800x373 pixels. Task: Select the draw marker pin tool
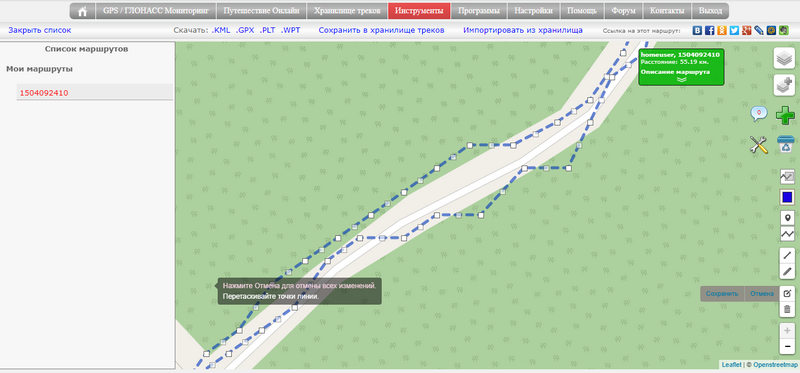787,218
